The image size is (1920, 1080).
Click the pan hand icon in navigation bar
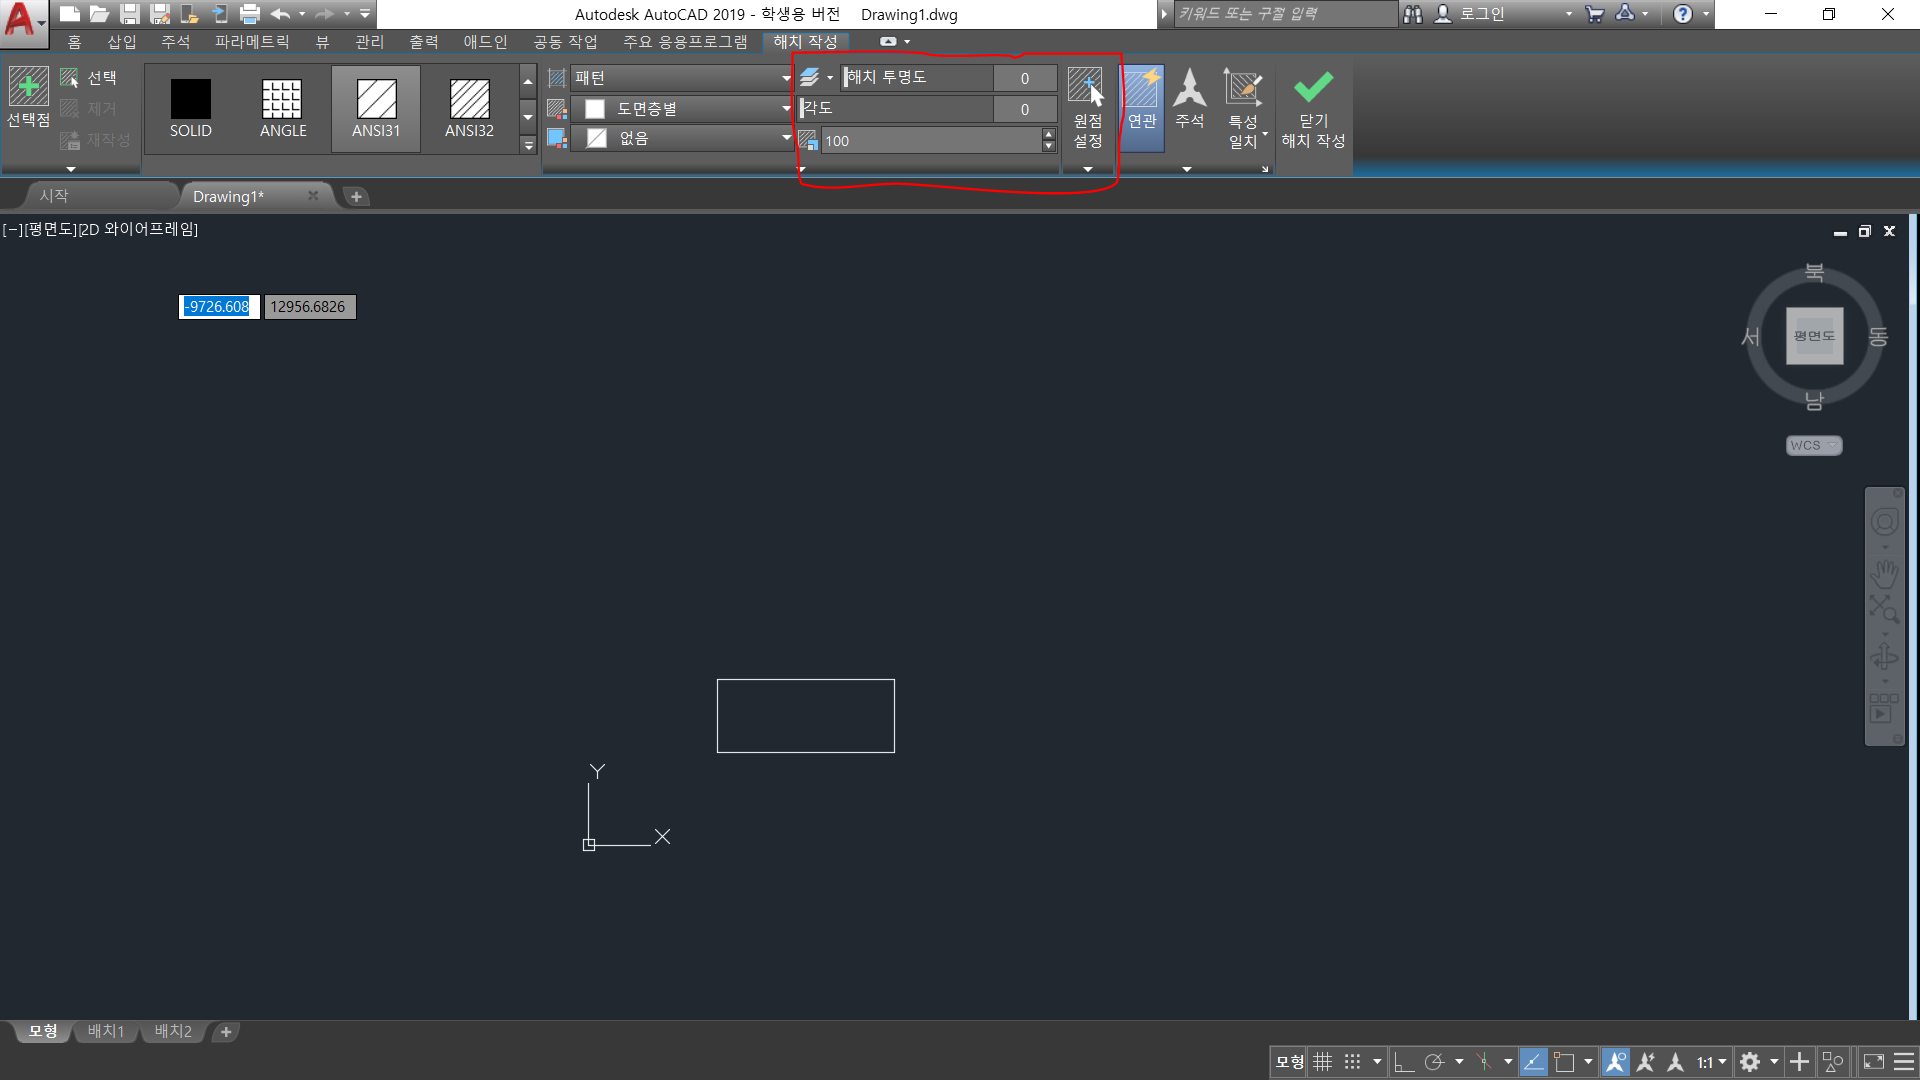point(1884,574)
